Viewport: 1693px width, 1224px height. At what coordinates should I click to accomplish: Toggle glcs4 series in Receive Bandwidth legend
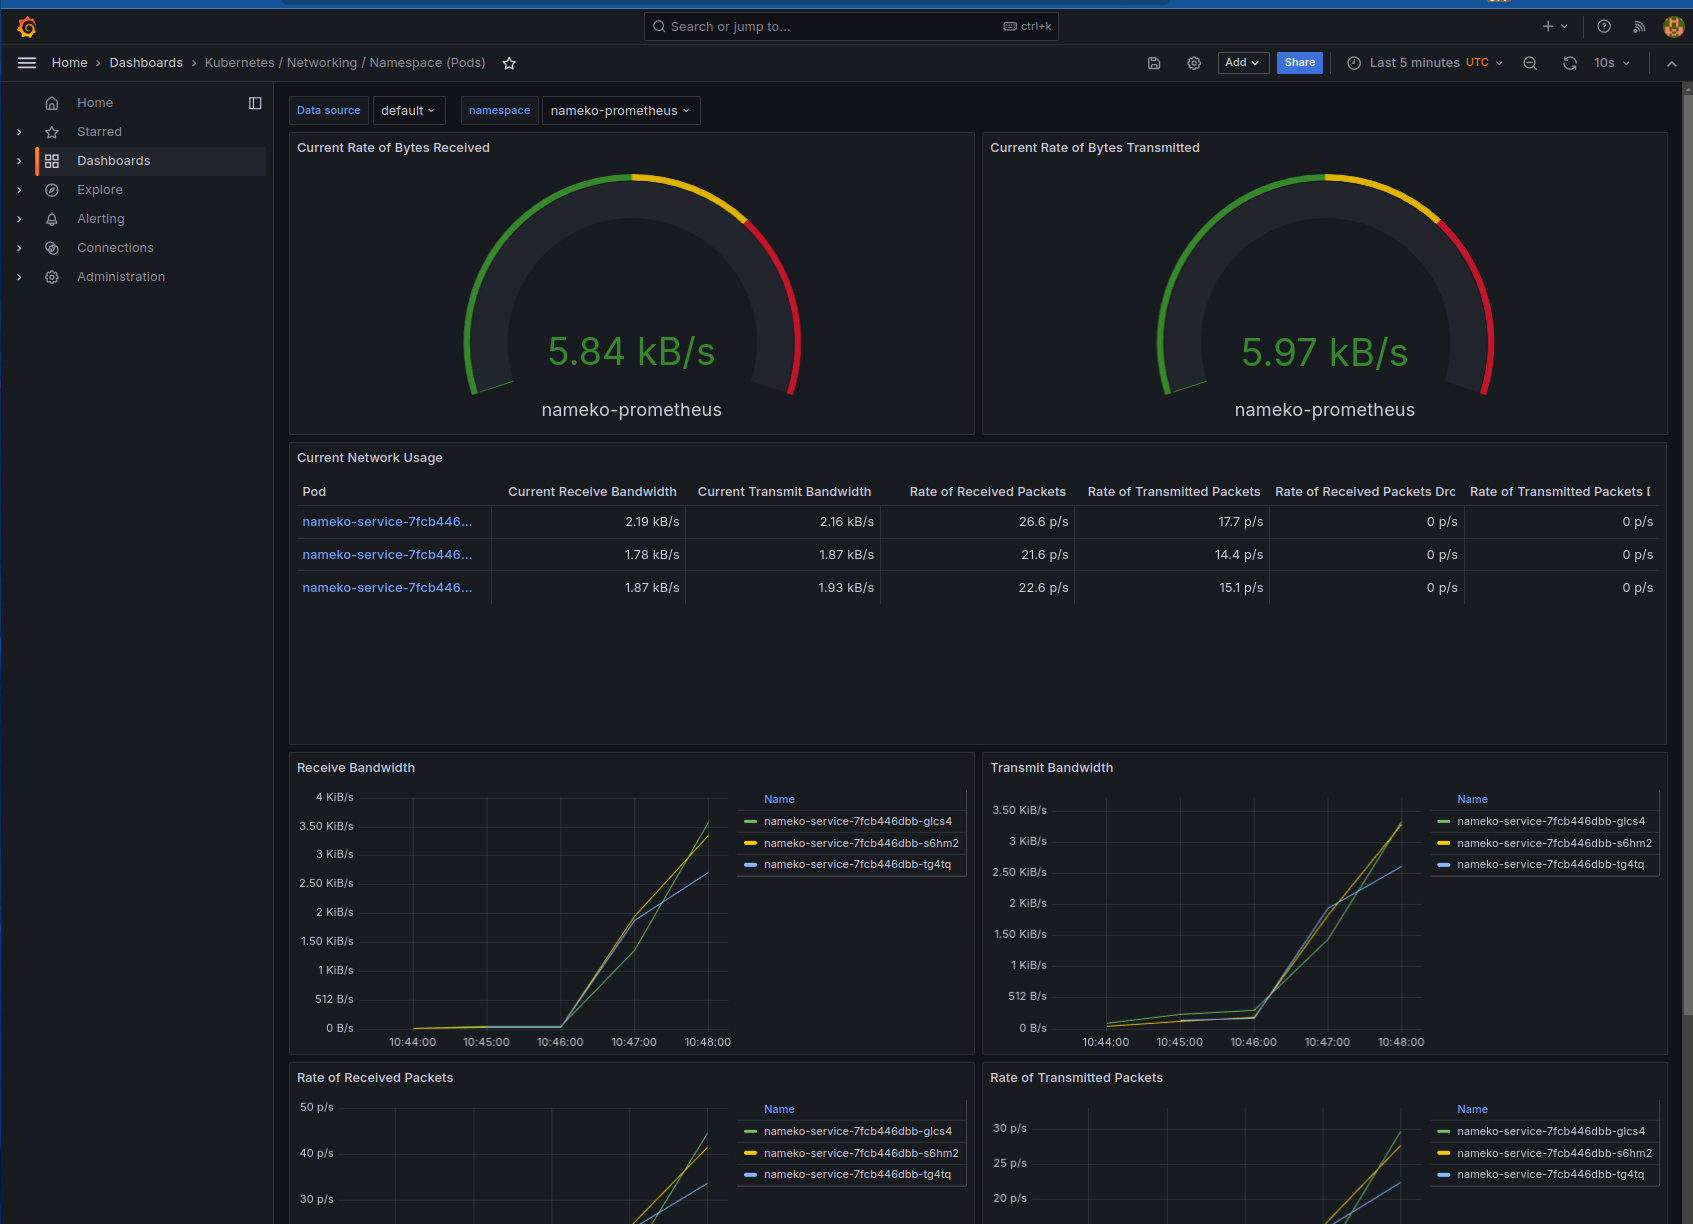pos(857,822)
